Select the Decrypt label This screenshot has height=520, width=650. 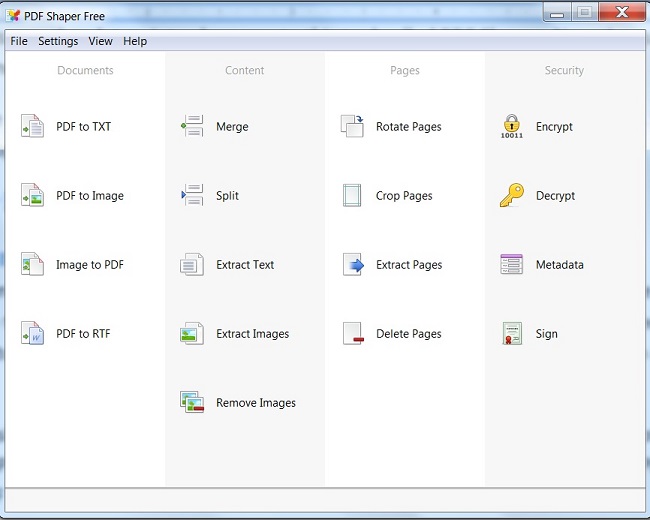click(x=555, y=196)
